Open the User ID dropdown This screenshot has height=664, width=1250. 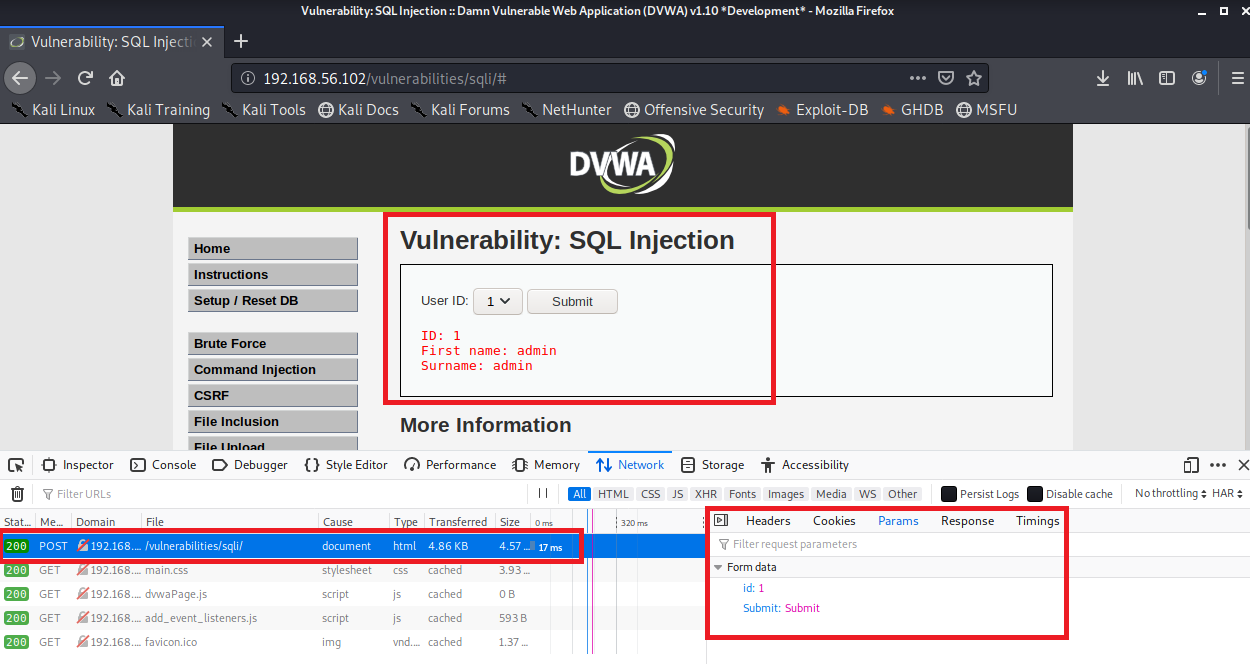pyautogui.click(x=497, y=301)
